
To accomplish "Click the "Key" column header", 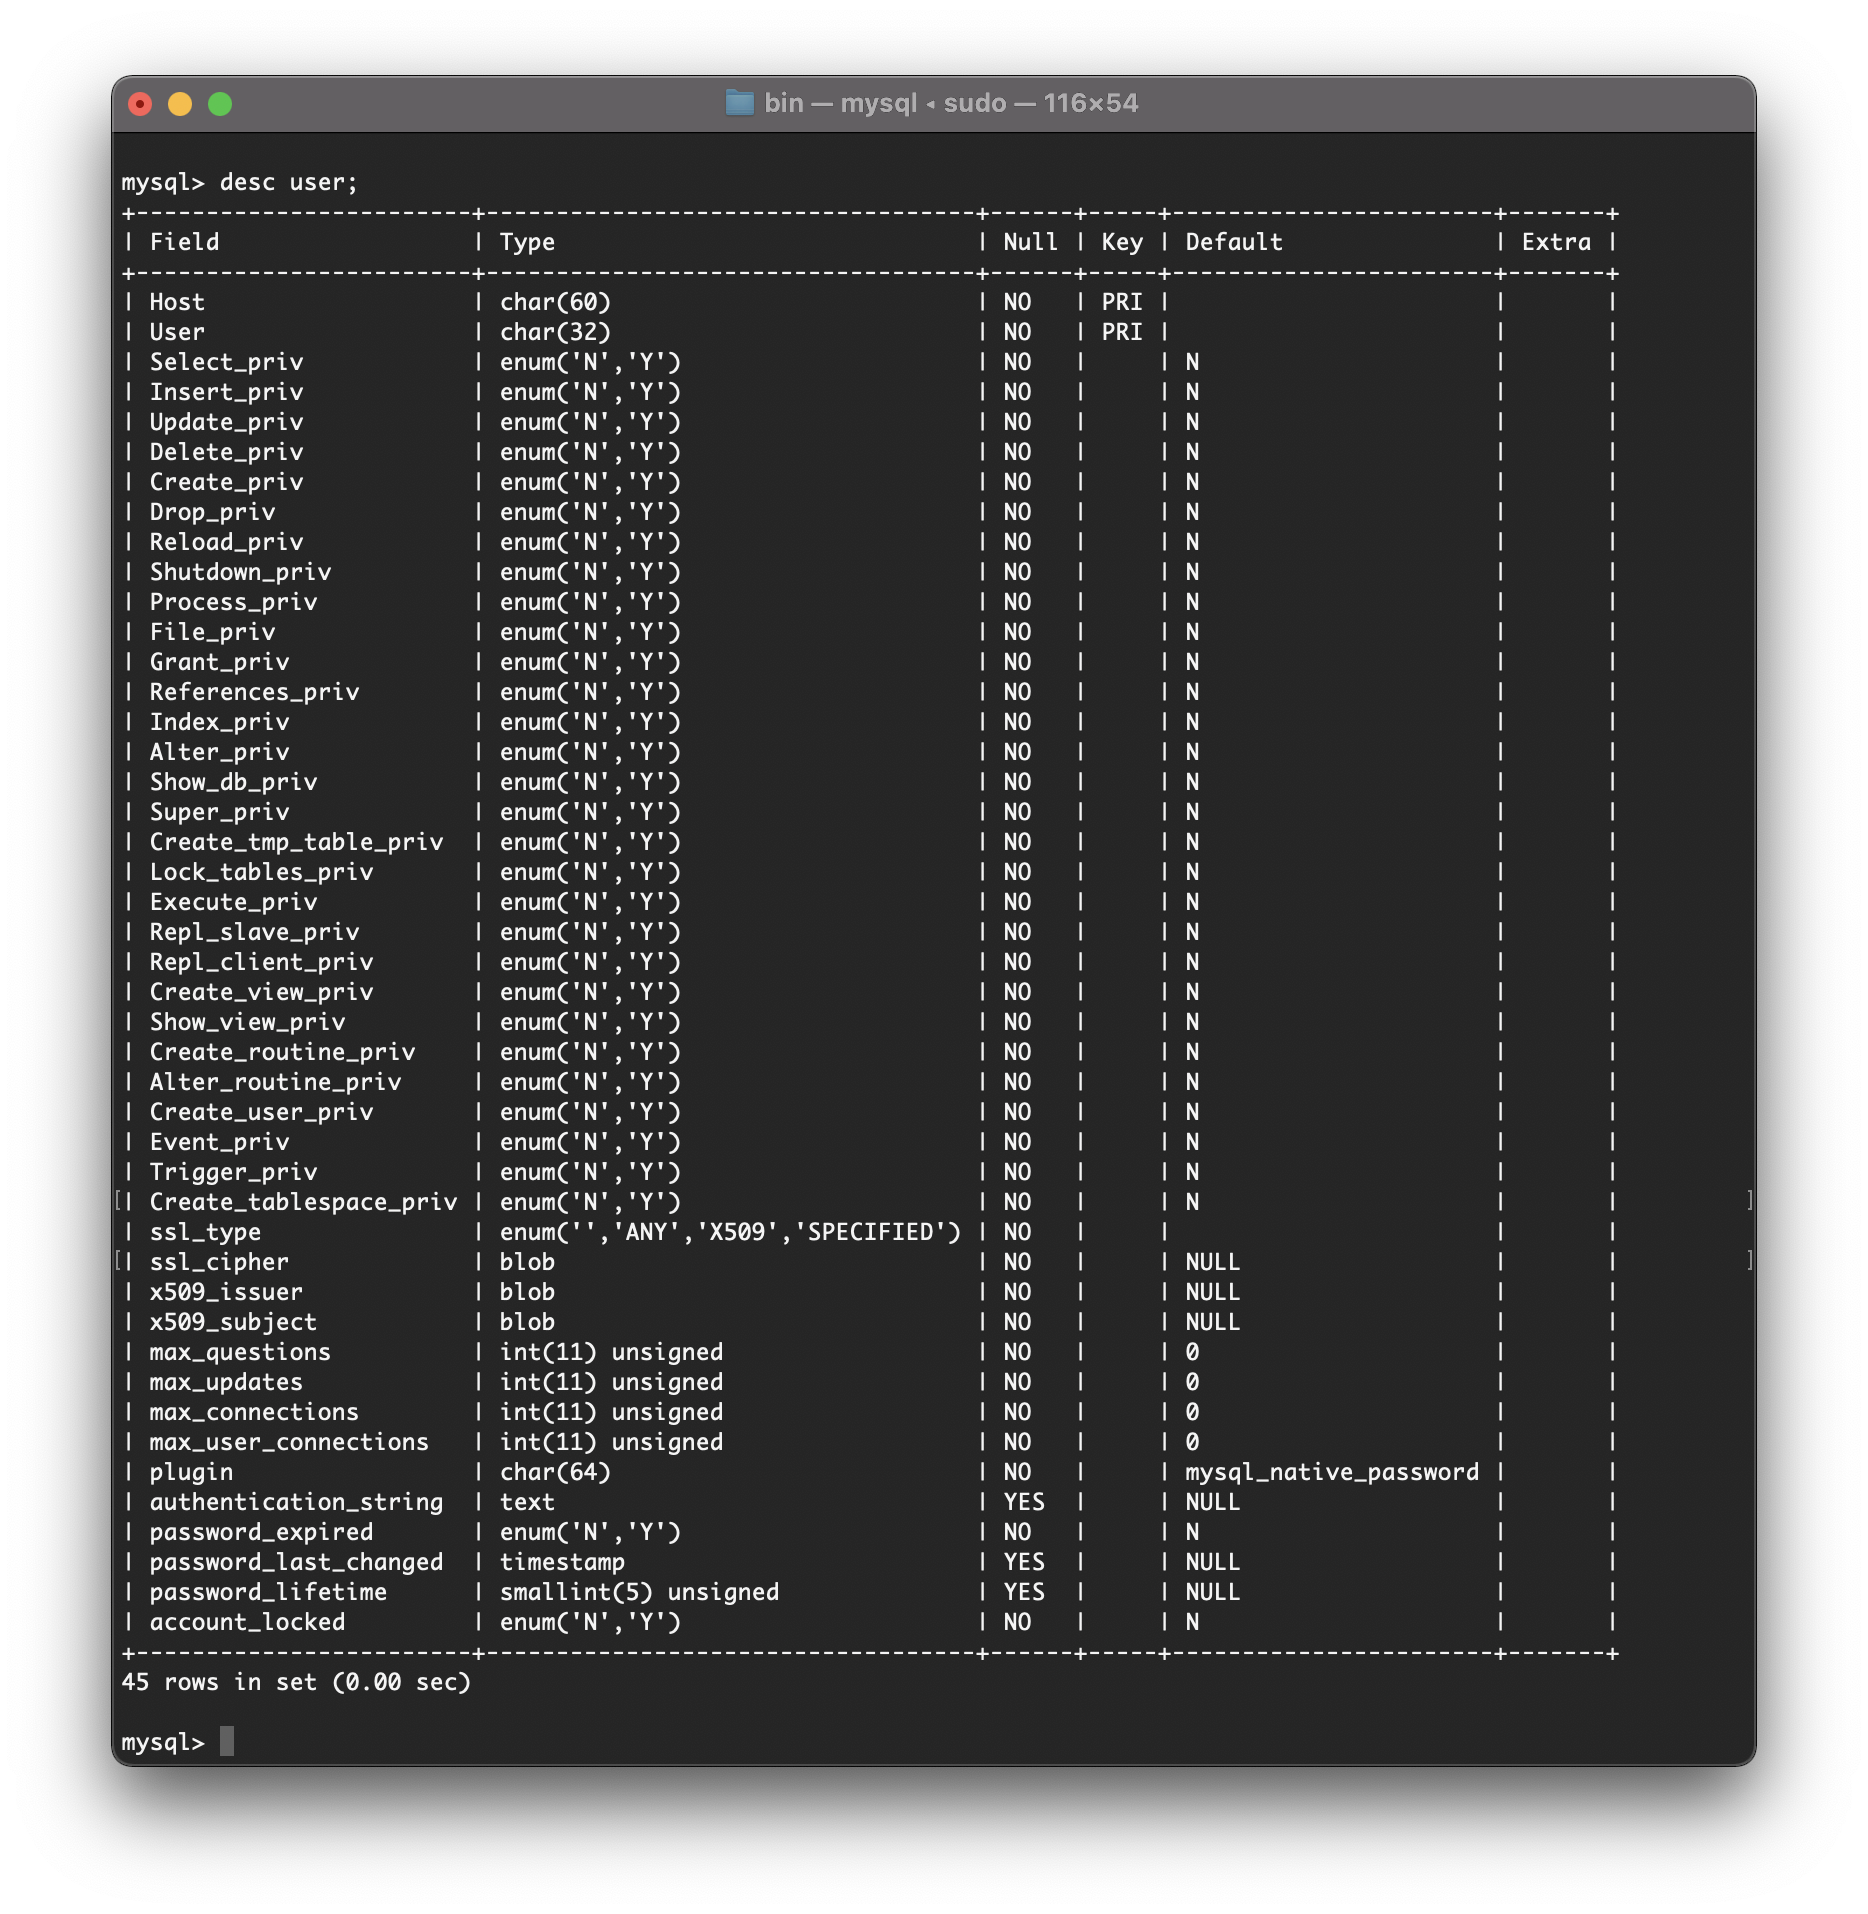I will click(1122, 242).
